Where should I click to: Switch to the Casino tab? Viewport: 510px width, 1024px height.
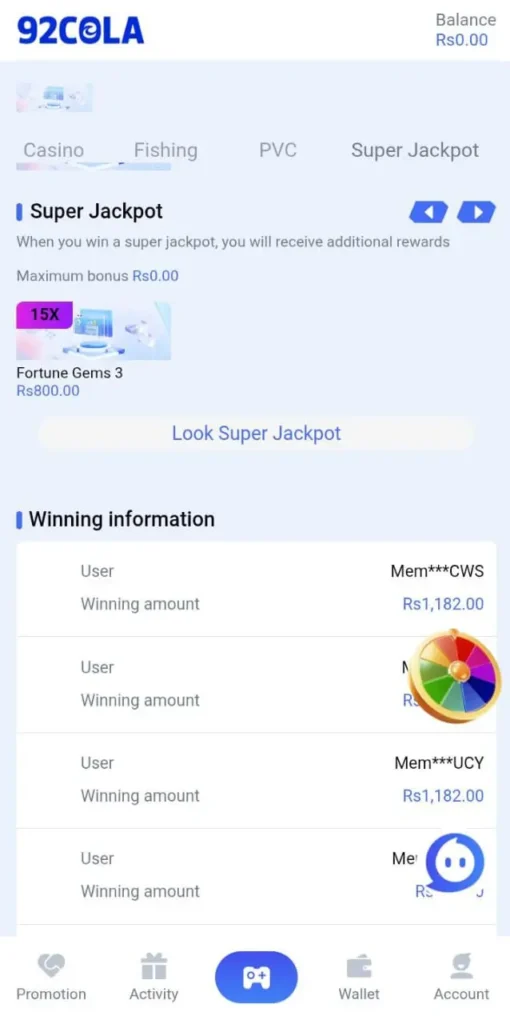54,150
